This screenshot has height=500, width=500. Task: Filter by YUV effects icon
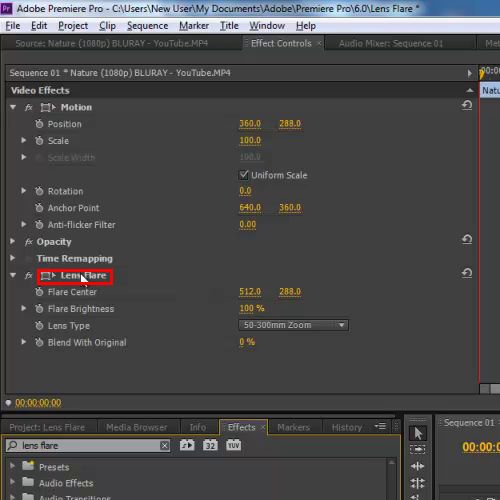[233, 445]
